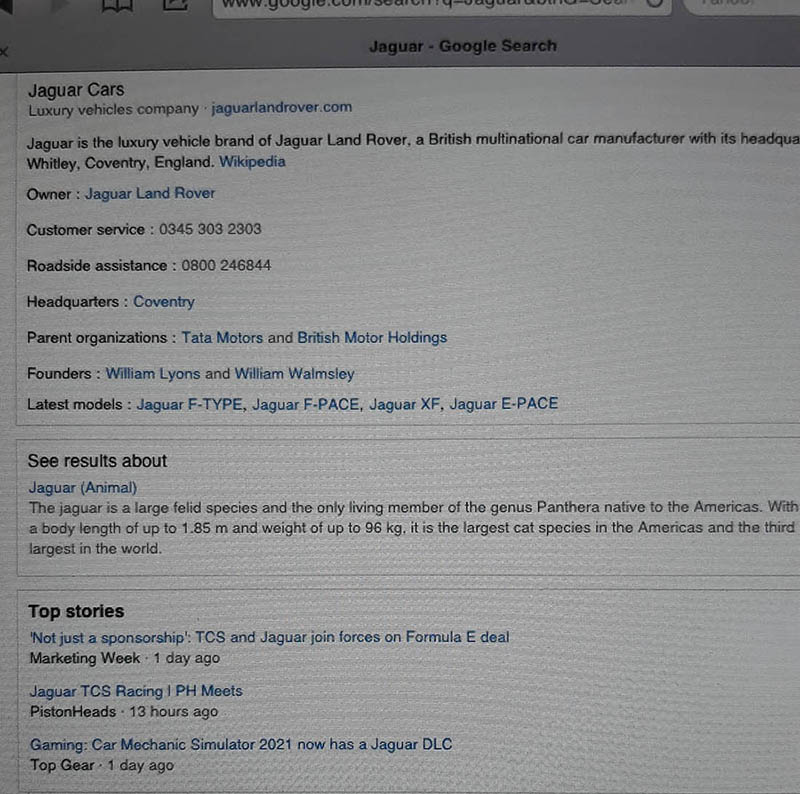This screenshot has height=794, width=800.
Task: Open the Safari bookmarks book icon
Action: coord(117,5)
